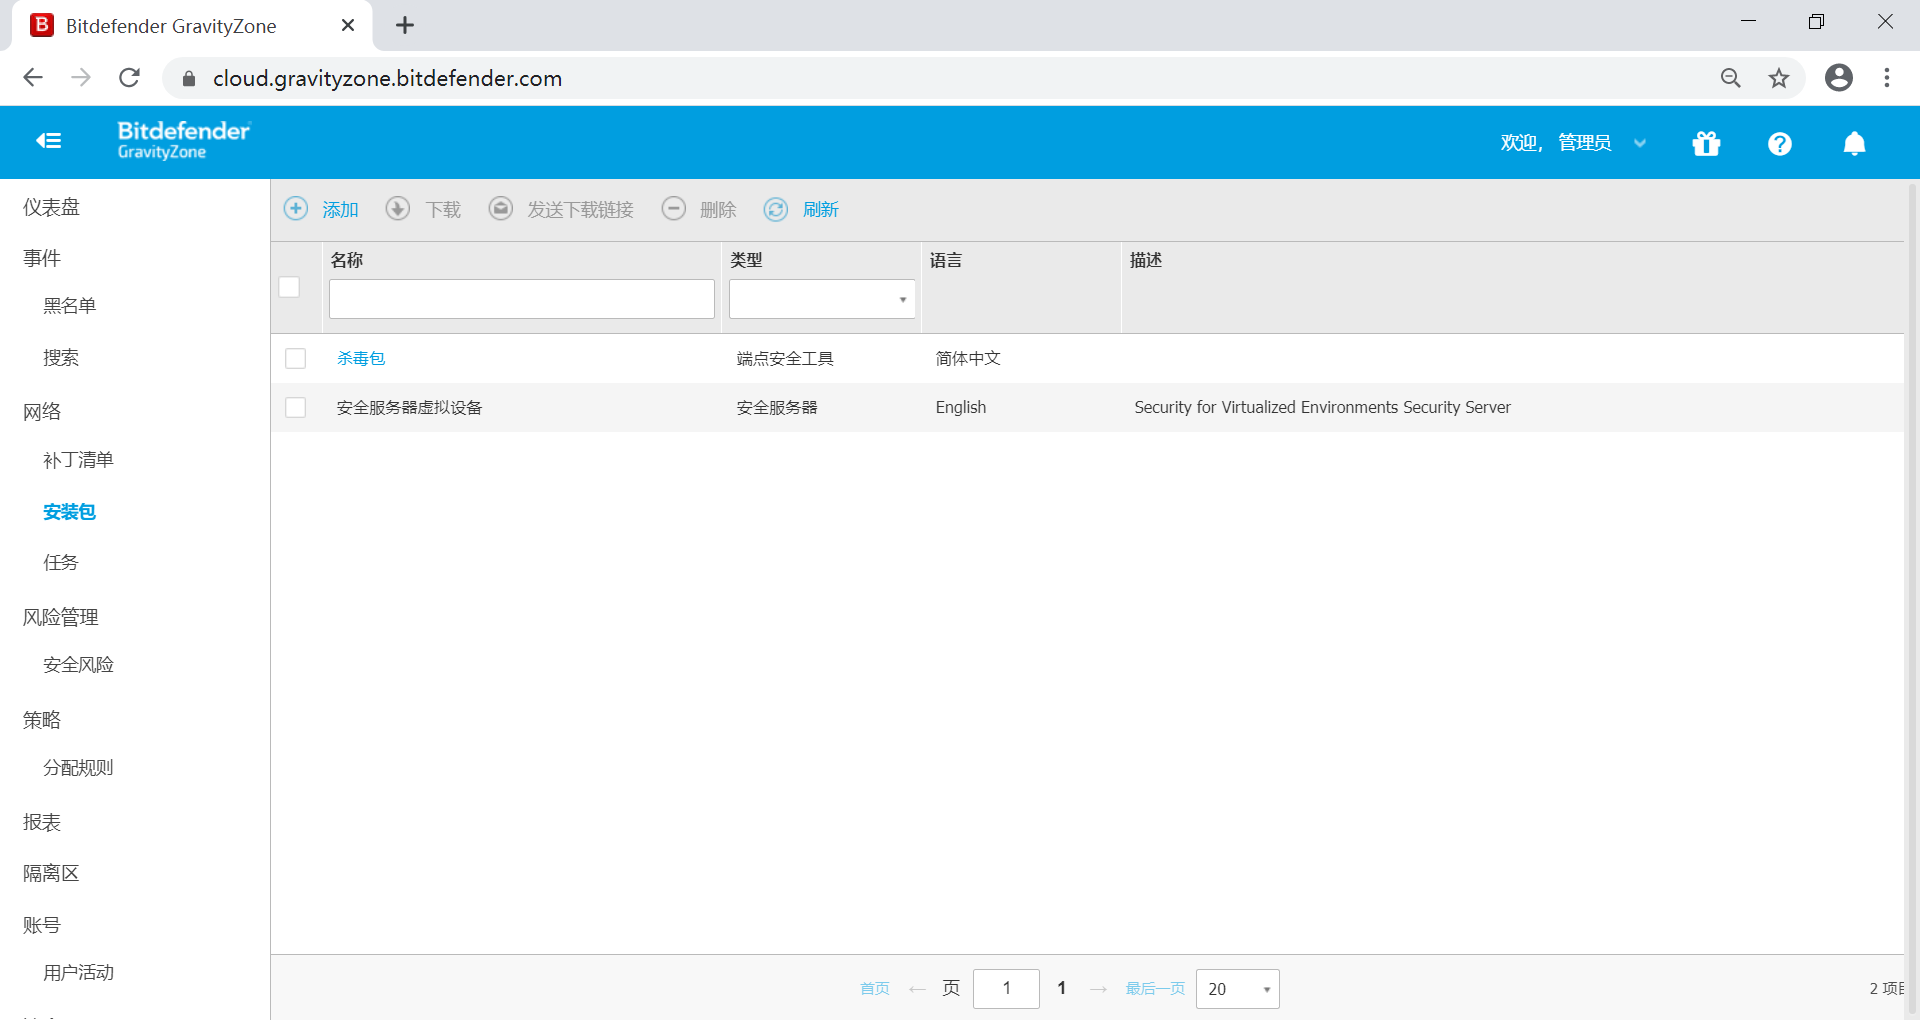Click the page number input field

point(1006,989)
